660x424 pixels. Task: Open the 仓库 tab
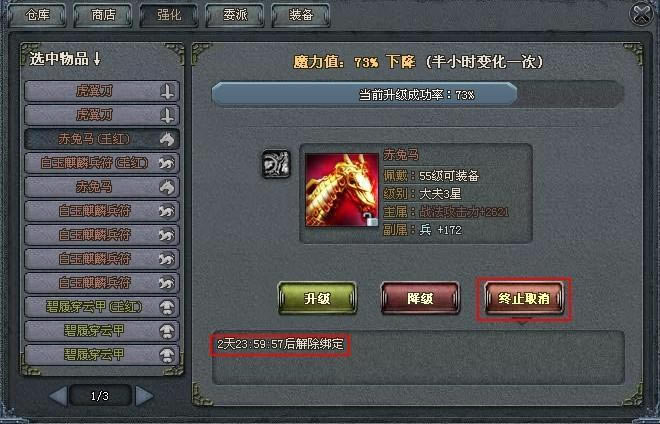[x=37, y=15]
